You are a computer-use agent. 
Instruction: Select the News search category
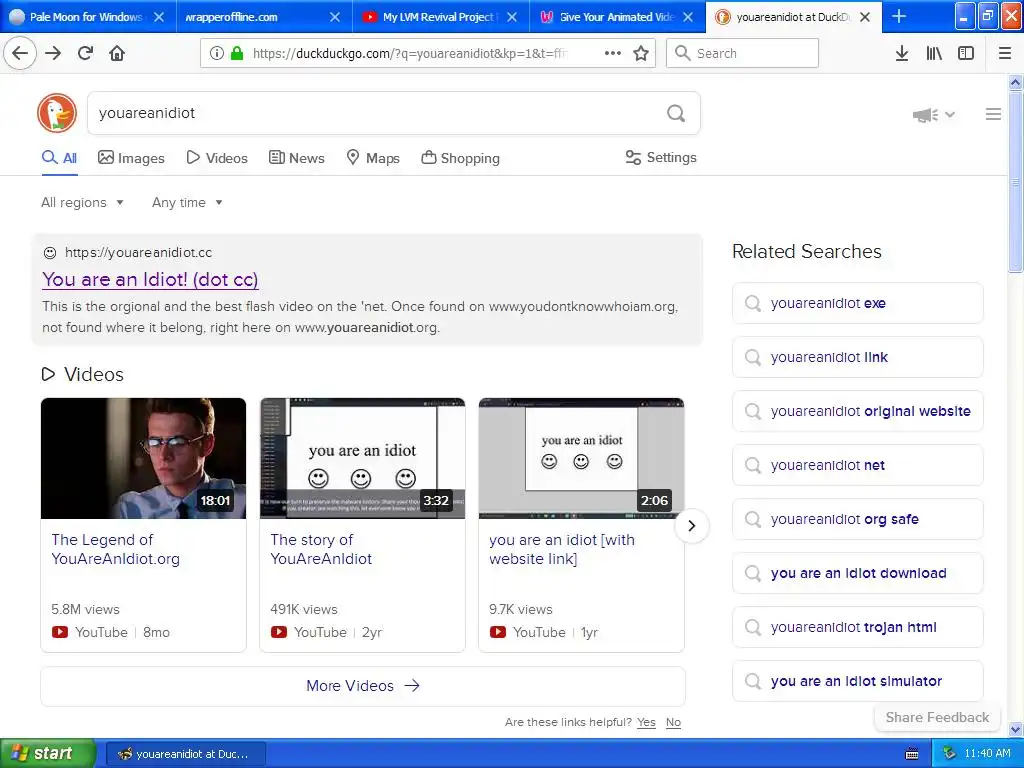tap(297, 158)
